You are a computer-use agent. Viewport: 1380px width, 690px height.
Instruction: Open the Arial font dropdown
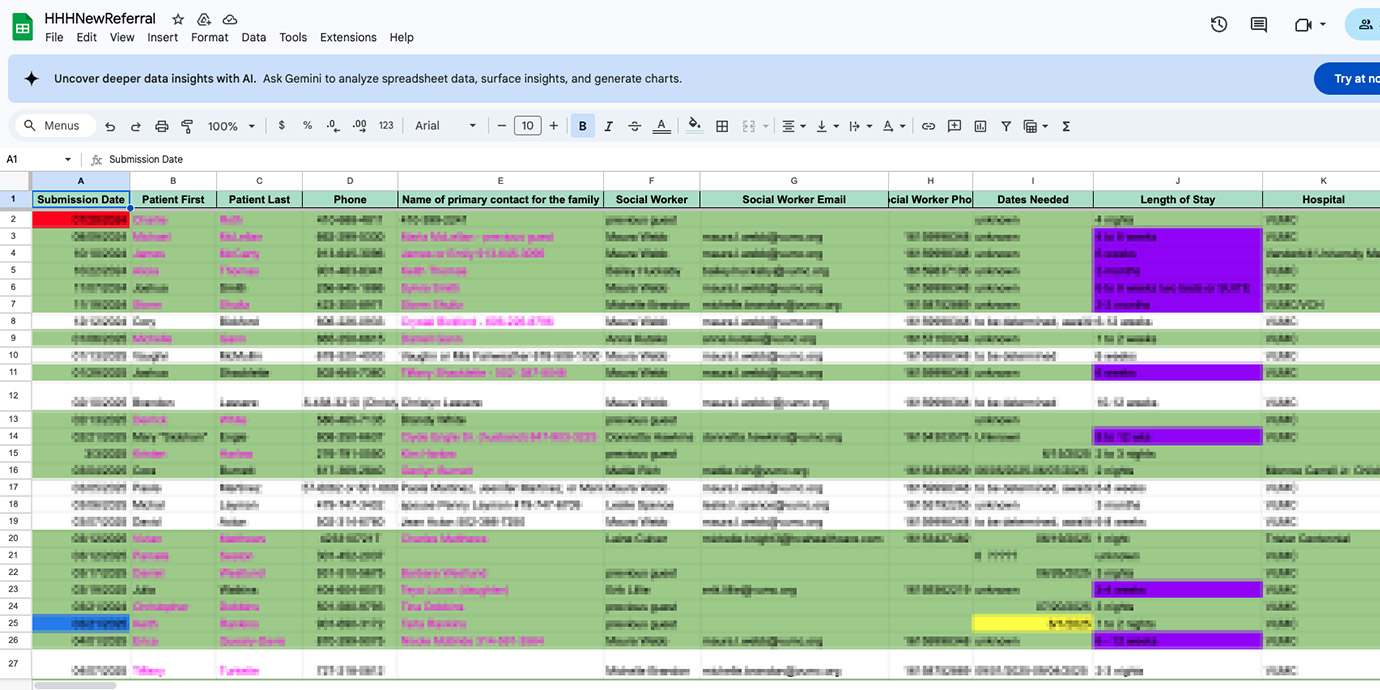(x=445, y=126)
